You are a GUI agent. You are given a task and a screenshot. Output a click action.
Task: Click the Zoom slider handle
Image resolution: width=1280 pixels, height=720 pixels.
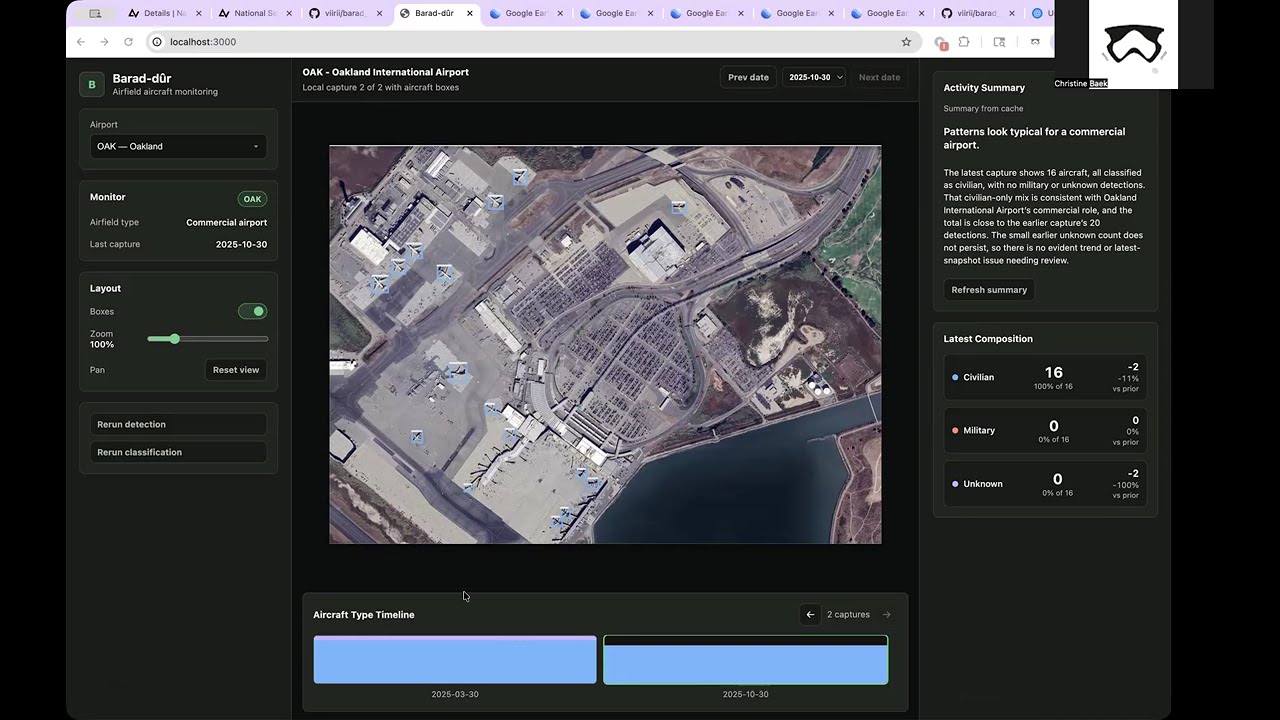[x=174, y=339]
